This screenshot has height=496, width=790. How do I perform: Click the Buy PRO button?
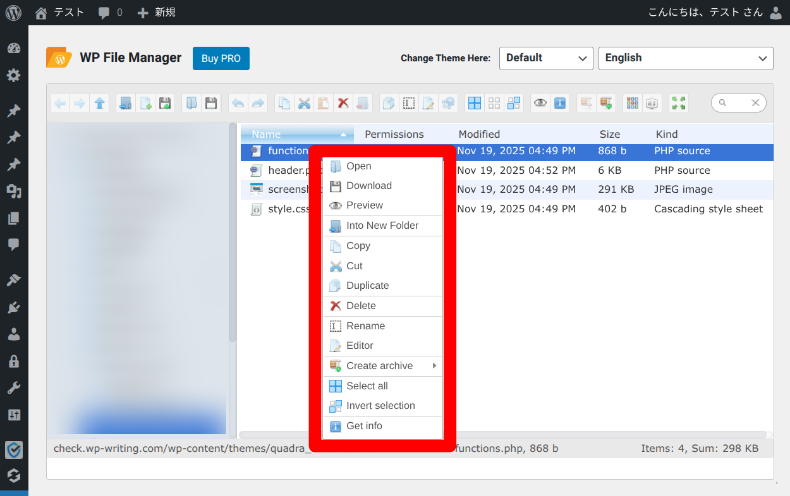click(x=221, y=58)
